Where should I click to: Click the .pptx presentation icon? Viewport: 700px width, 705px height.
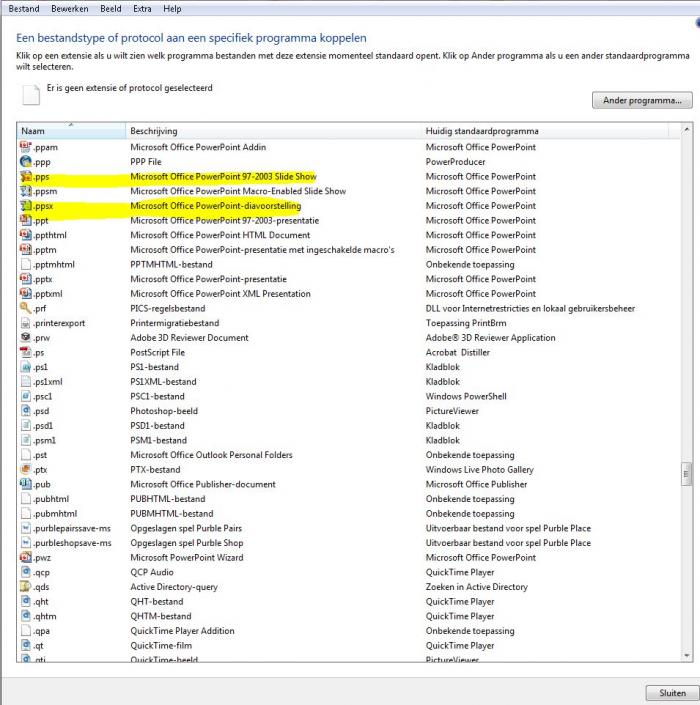26,279
